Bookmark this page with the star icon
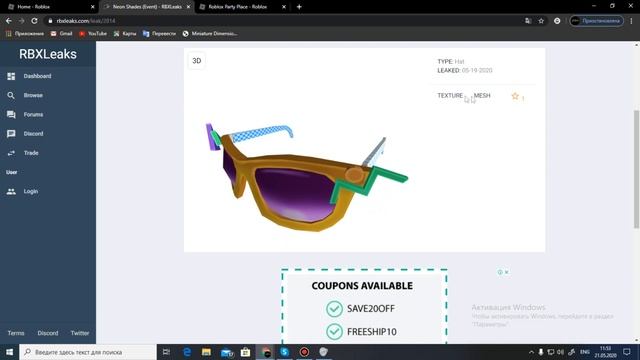The image size is (640, 360). point(541,21)
